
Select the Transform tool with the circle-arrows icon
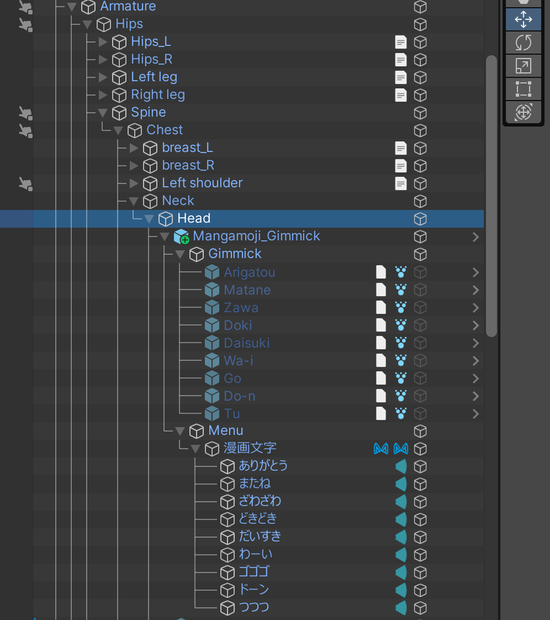point(523,112)
